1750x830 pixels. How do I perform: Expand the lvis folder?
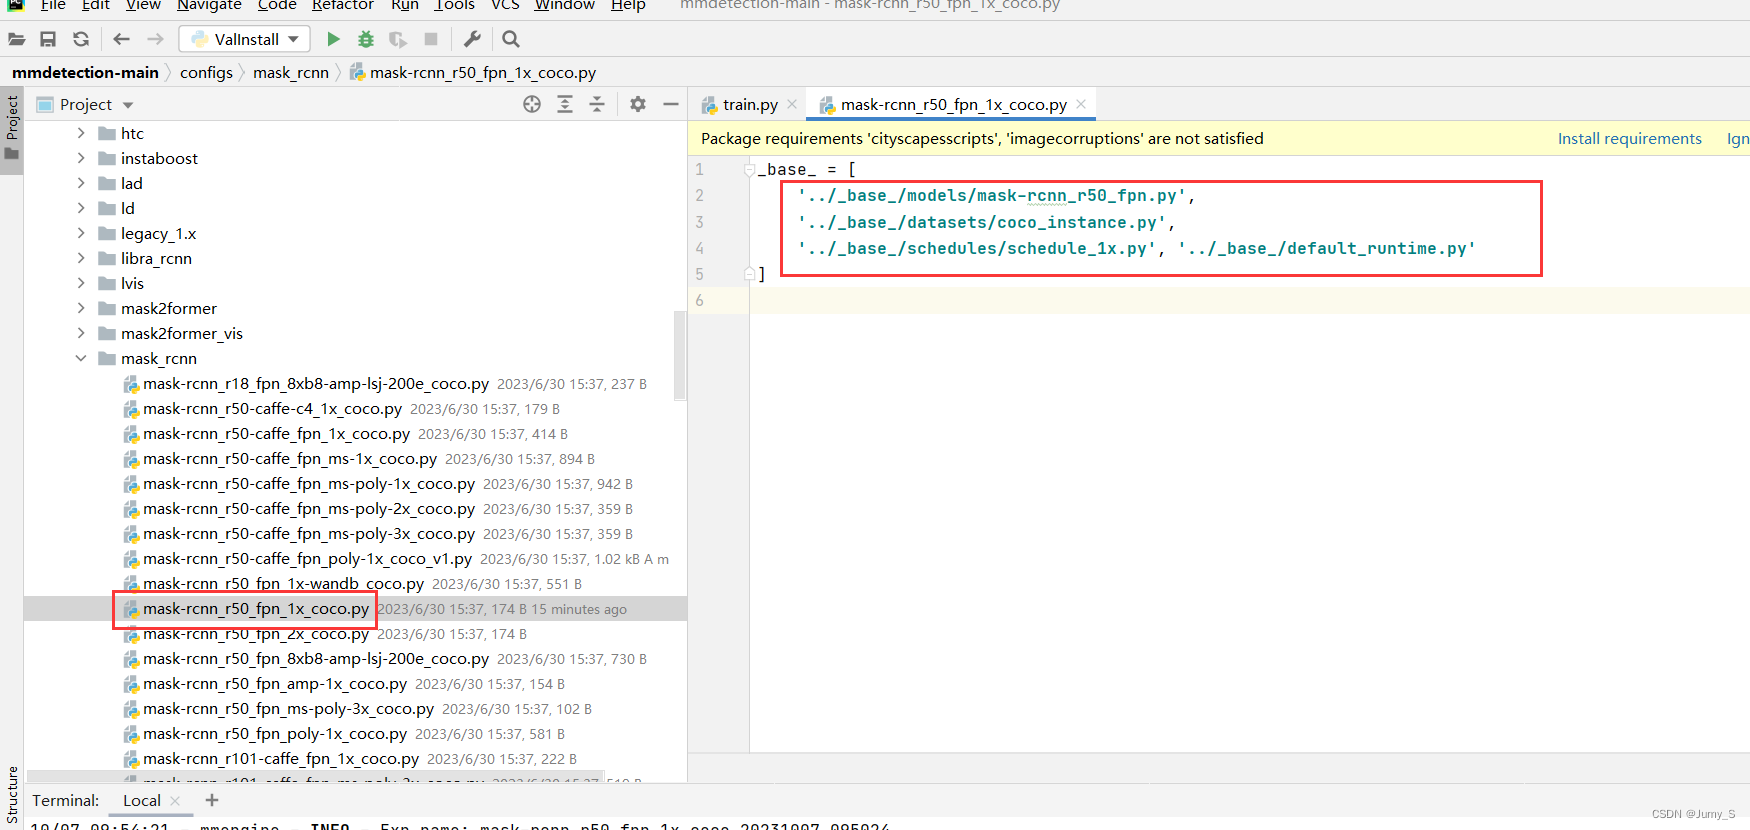point(81,283)
